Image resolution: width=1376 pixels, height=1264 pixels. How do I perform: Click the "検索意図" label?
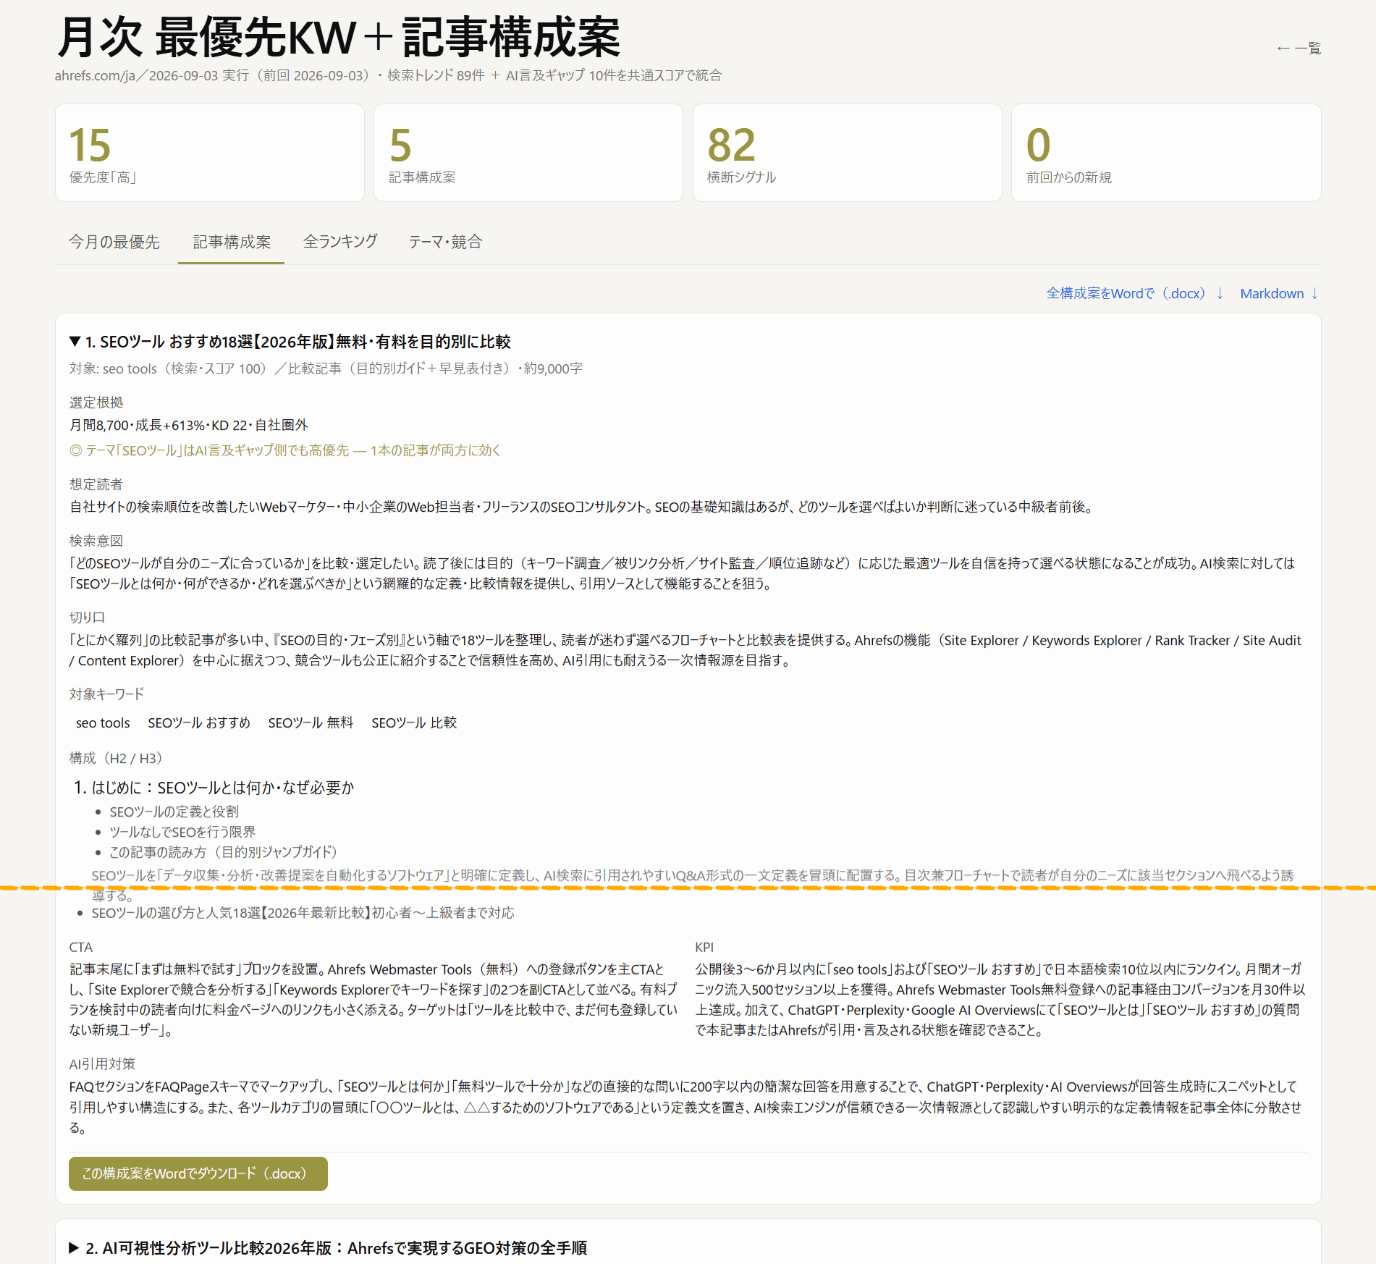96,541
